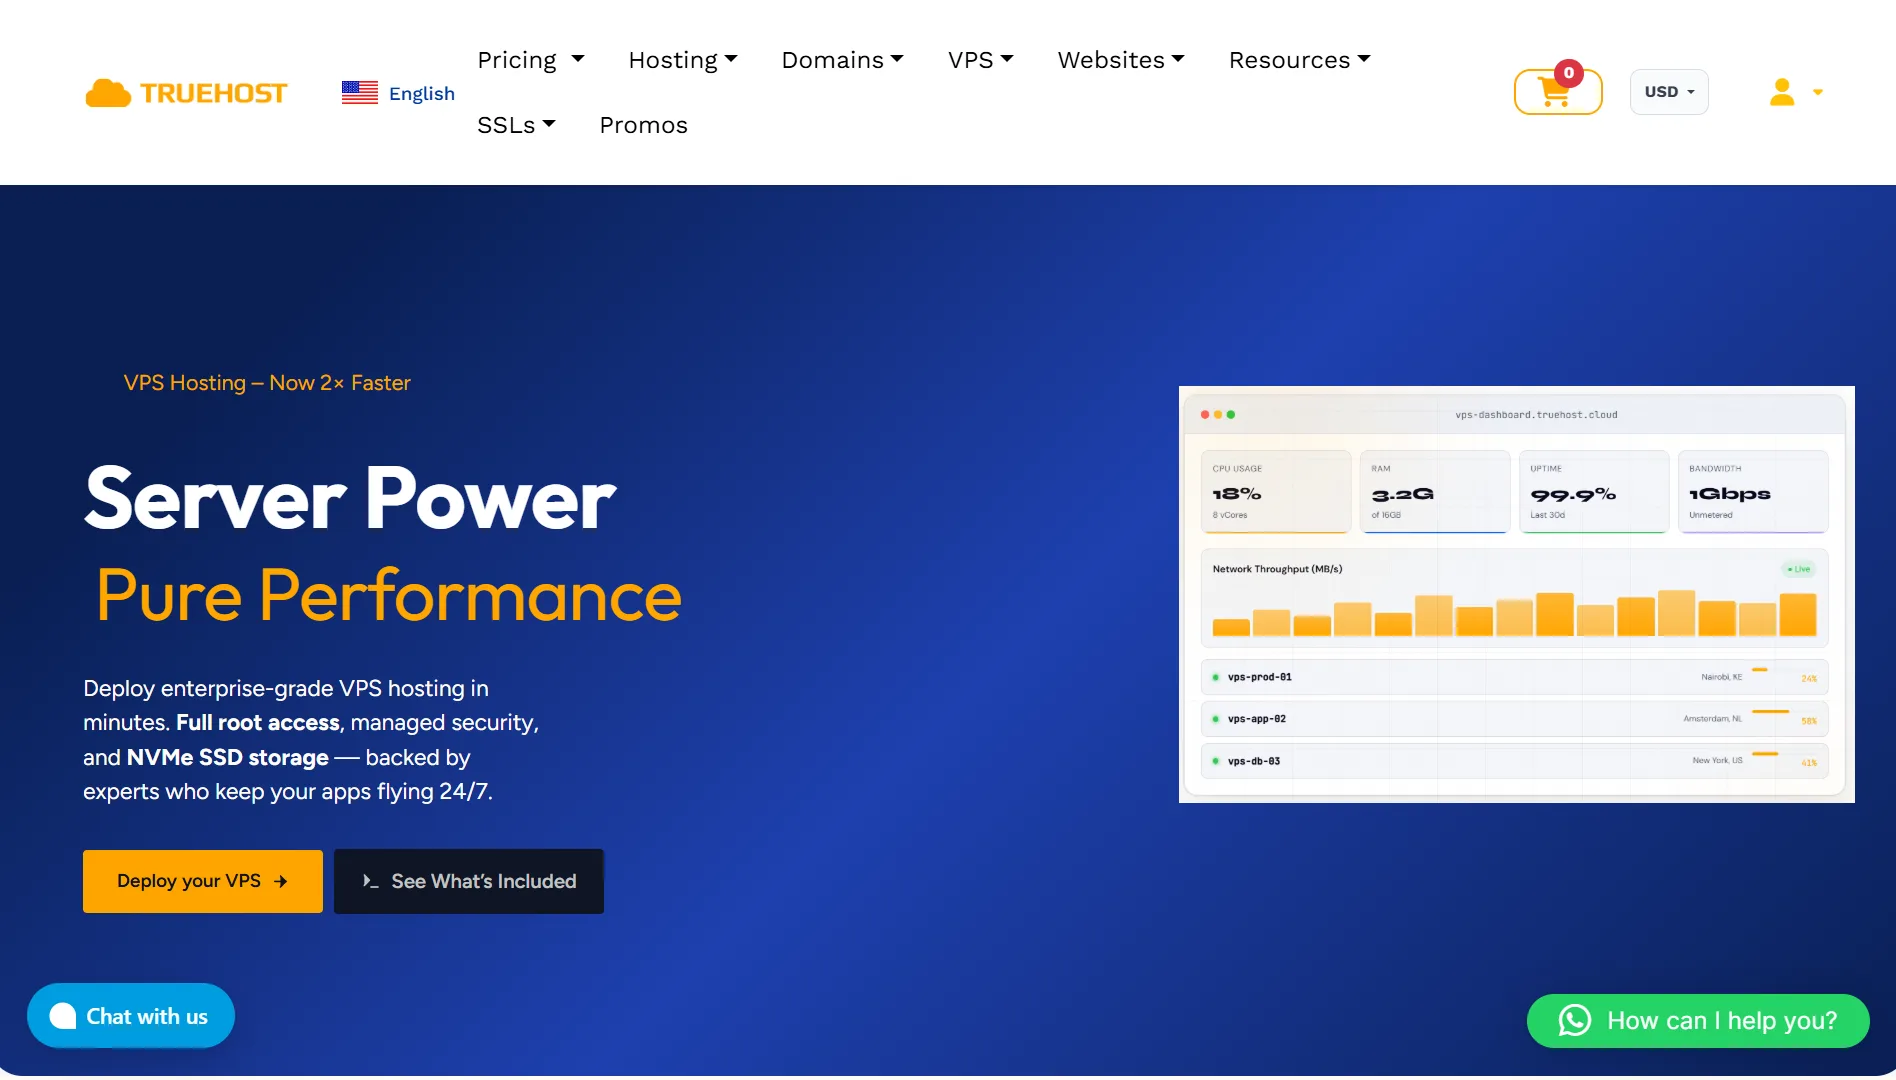
Task: Click the Deploy your VPS button
Action: (203, 881)
